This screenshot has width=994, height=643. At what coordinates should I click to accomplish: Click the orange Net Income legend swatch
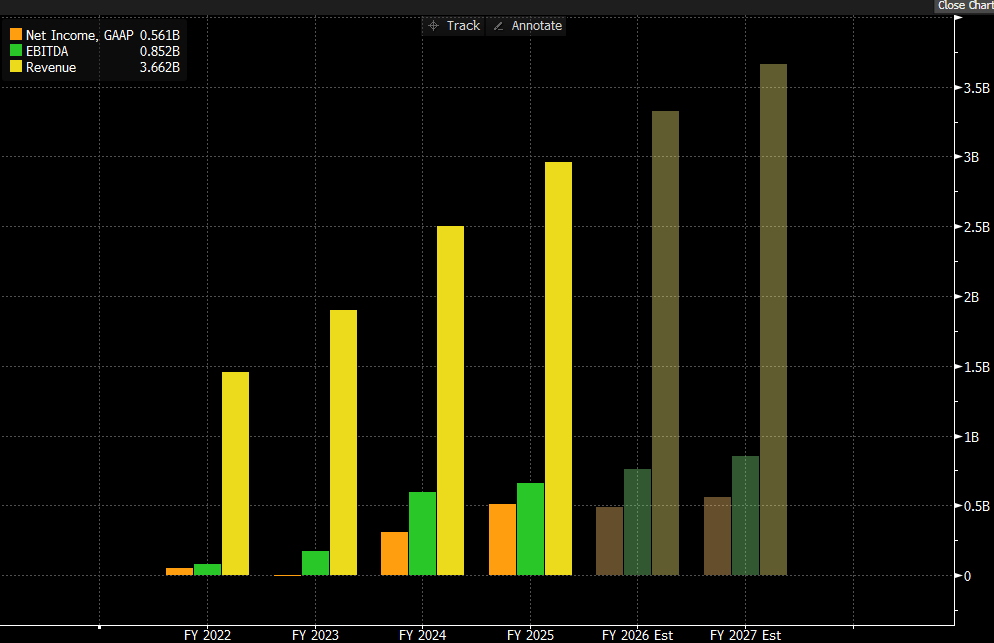click(16, 35)
